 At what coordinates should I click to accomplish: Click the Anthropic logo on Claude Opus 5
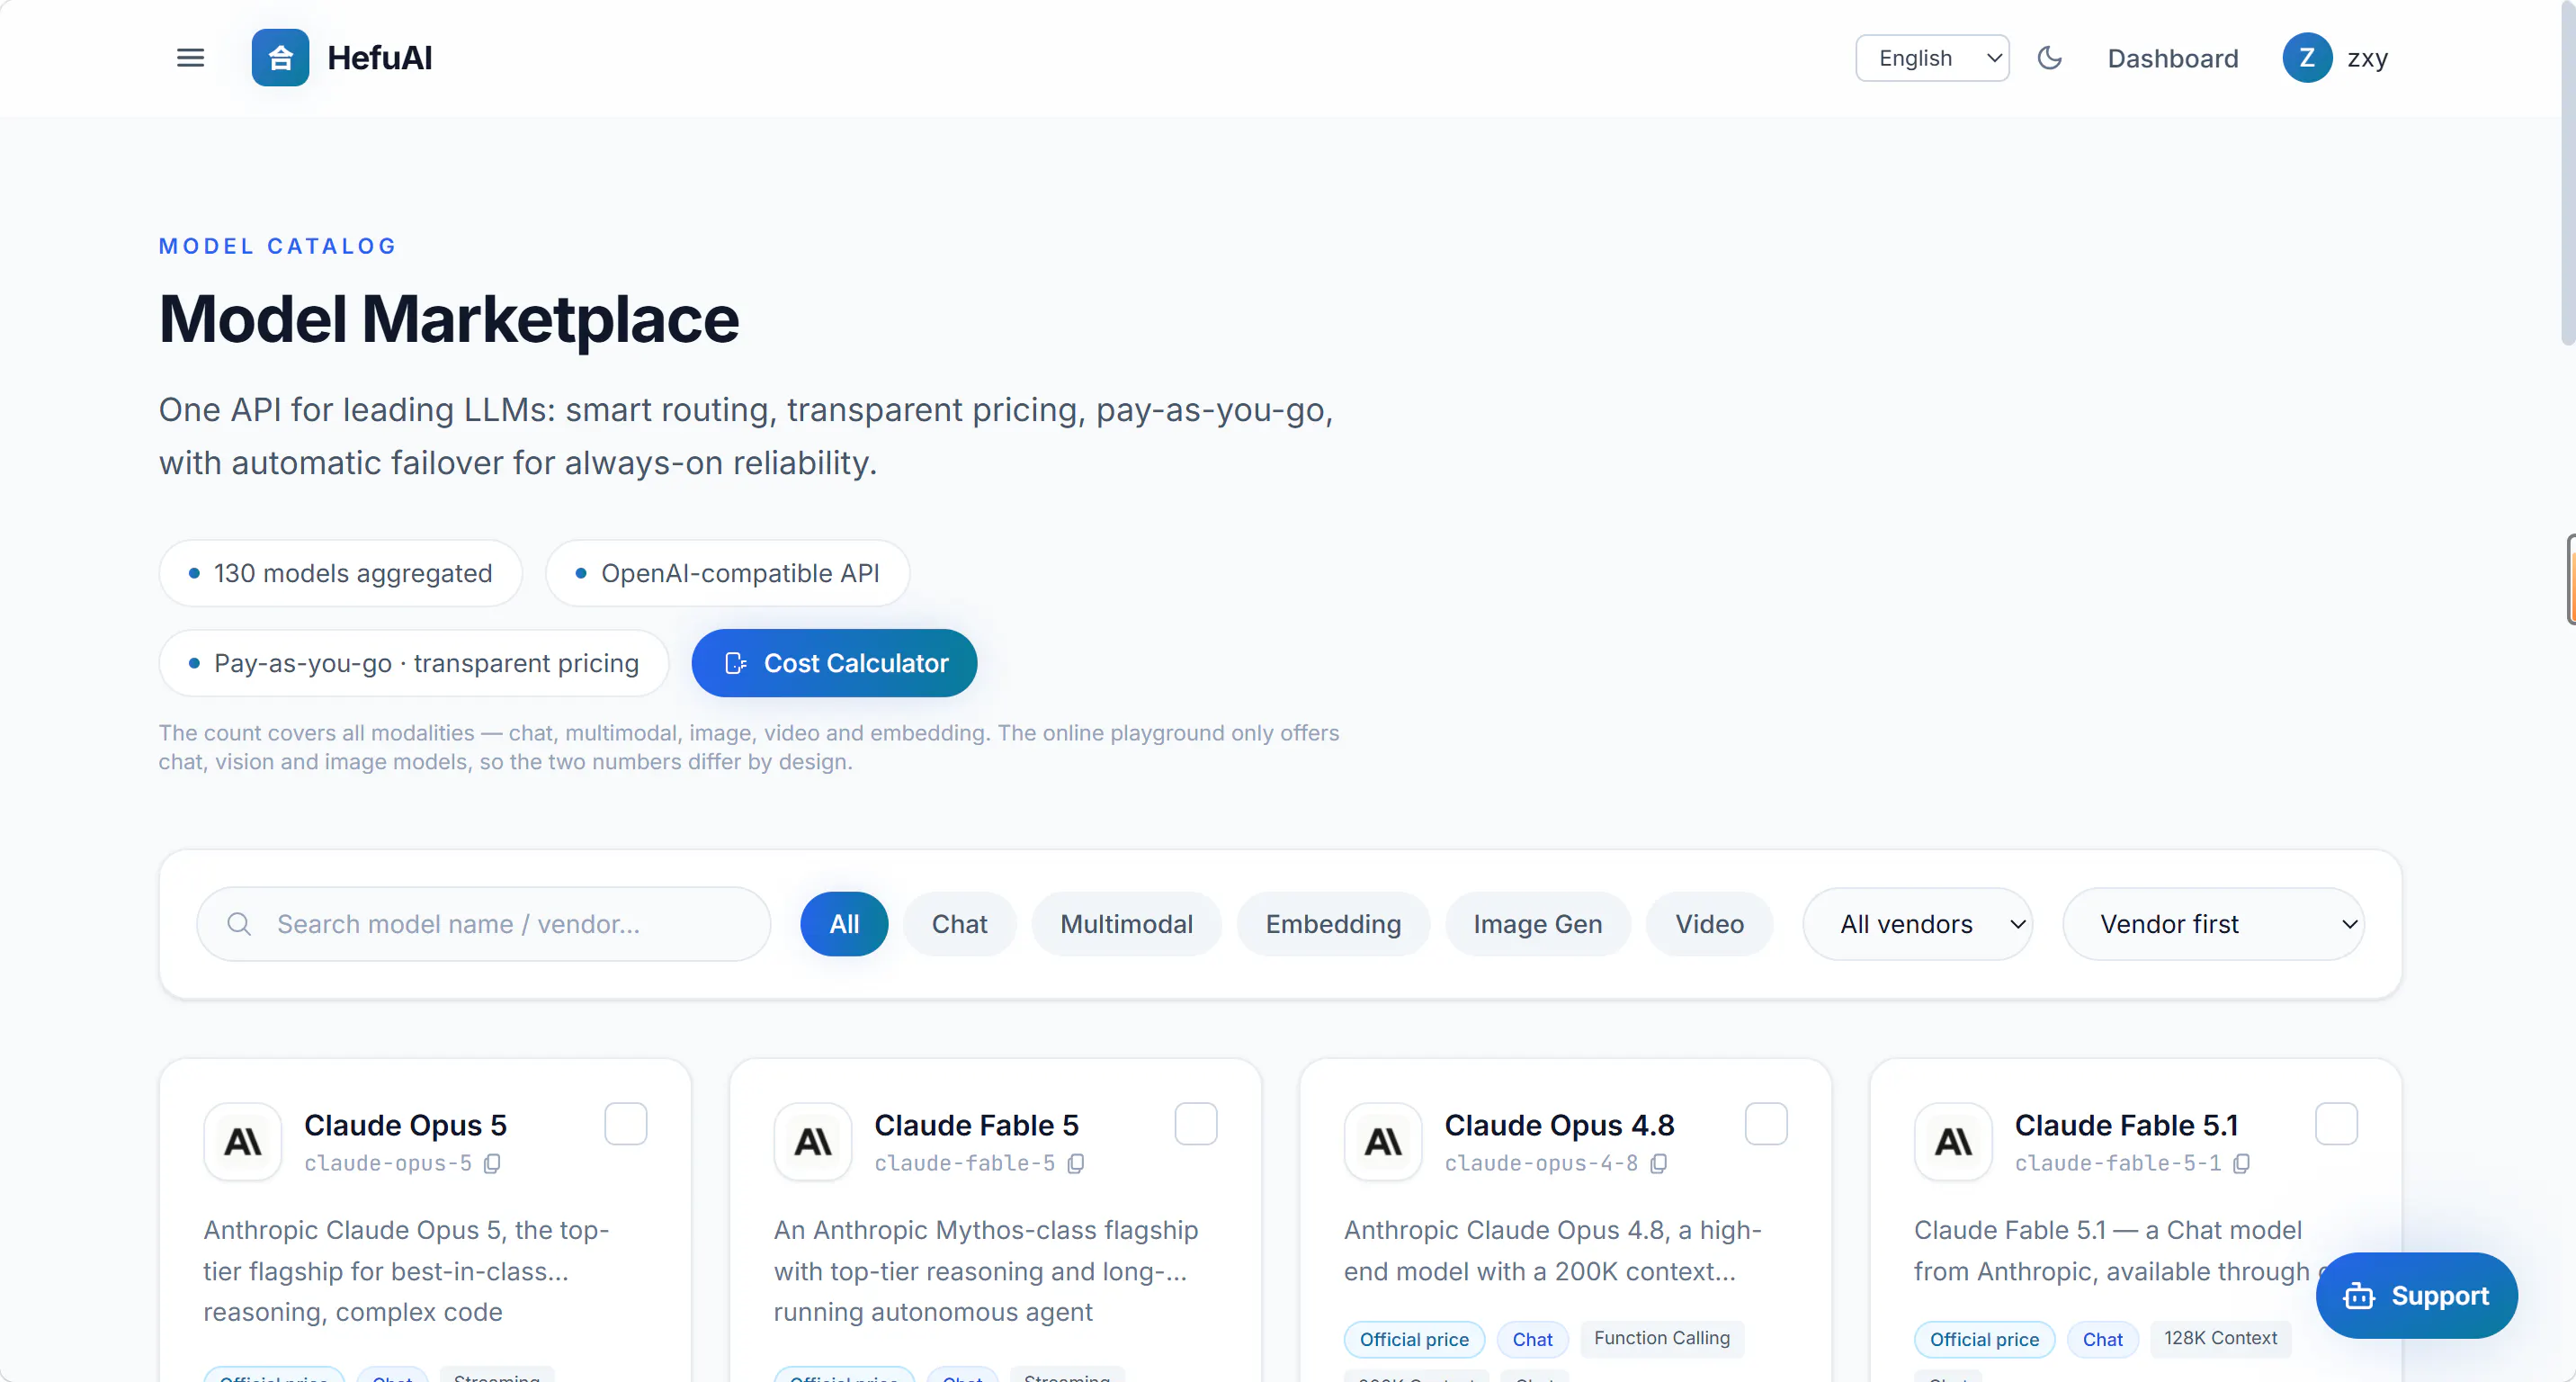coord(243,1141)
